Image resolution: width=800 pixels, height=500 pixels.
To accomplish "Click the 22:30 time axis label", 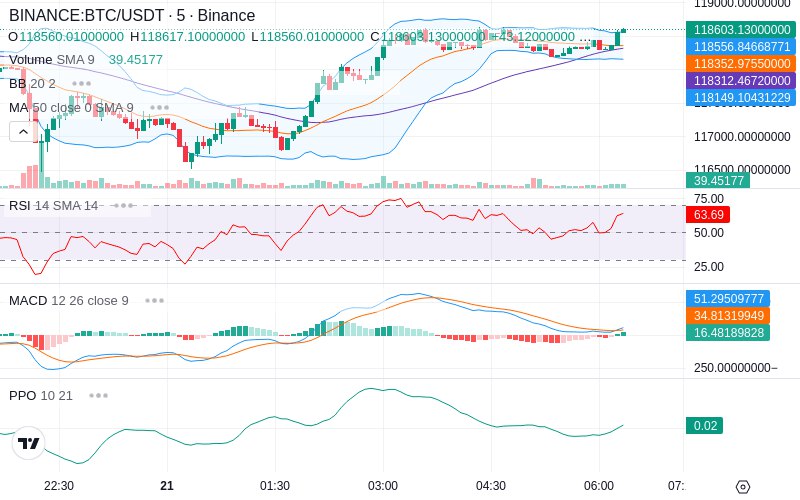I will 59,486.
